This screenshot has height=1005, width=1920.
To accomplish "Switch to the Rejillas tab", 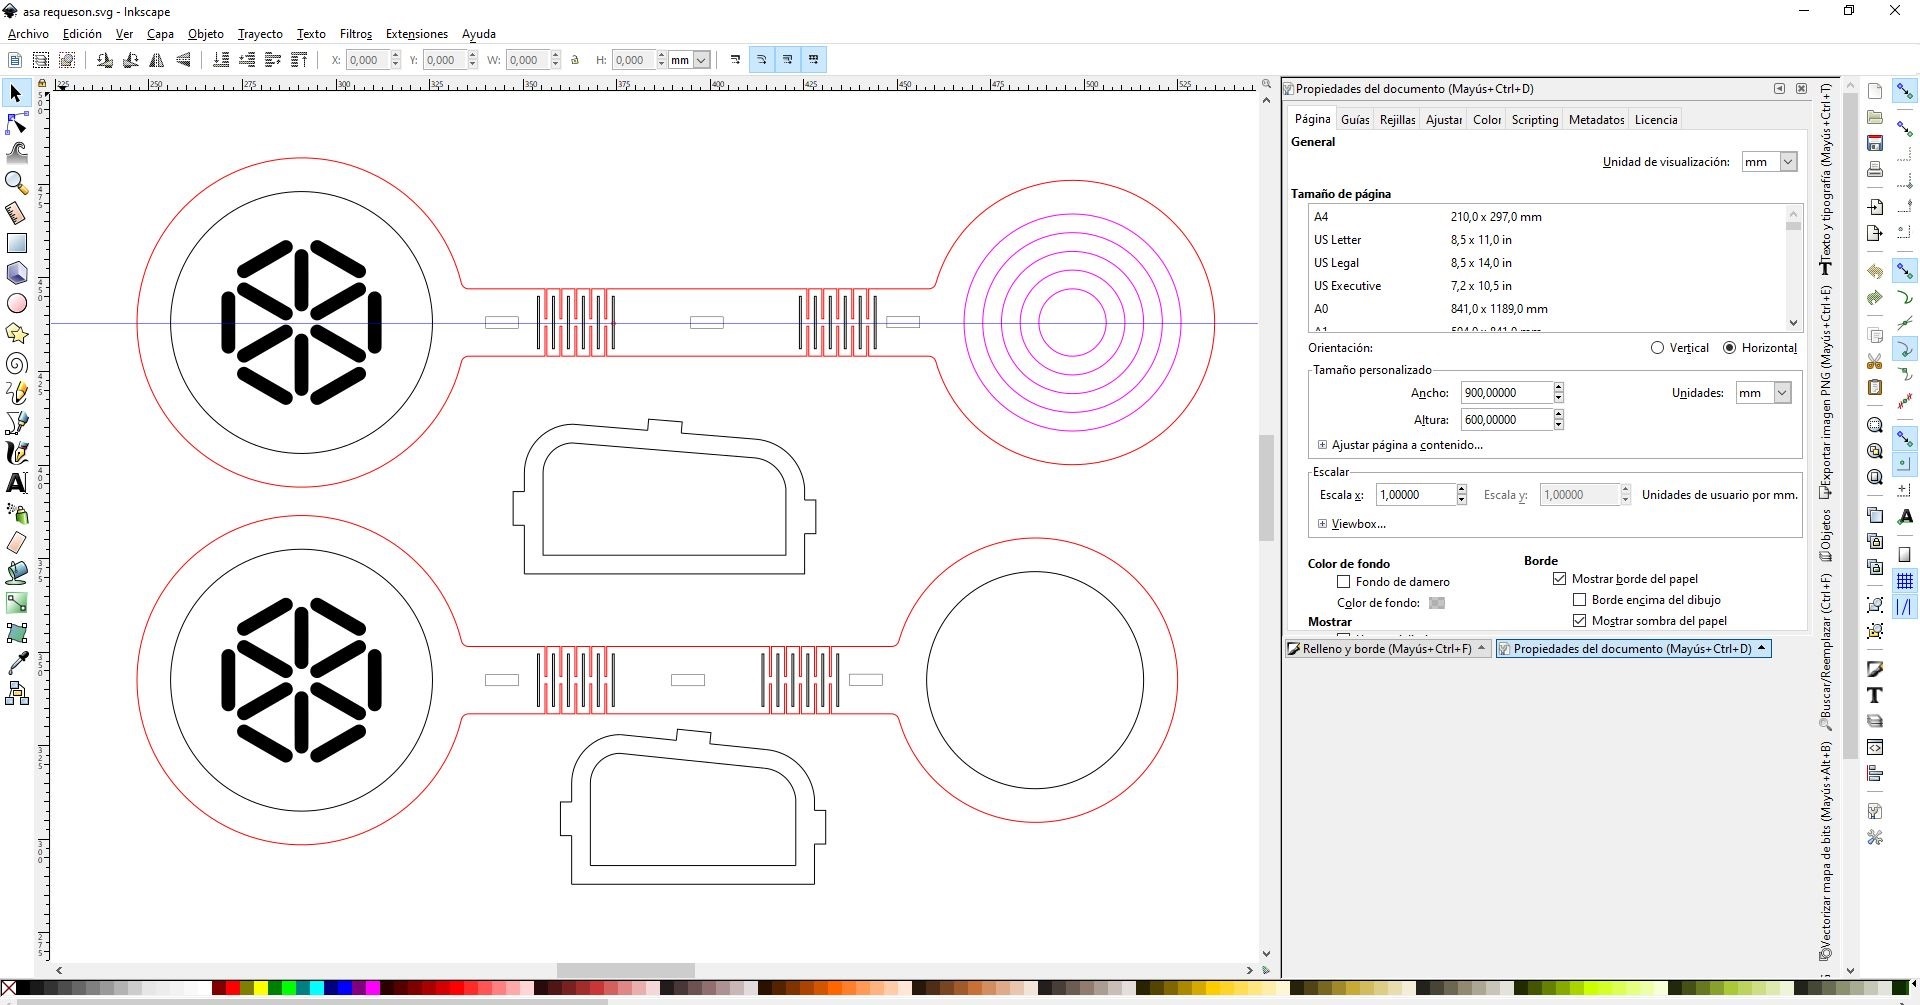I will click(x=1397, y=120).
